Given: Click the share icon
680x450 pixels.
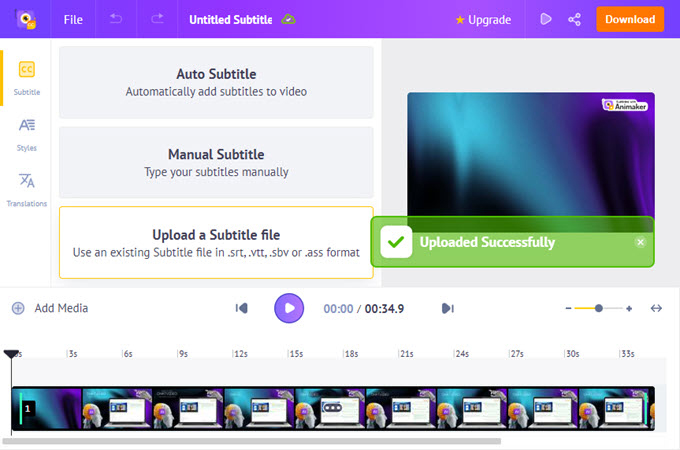Looking at the screenshot, I should click(x=575, y=19).
